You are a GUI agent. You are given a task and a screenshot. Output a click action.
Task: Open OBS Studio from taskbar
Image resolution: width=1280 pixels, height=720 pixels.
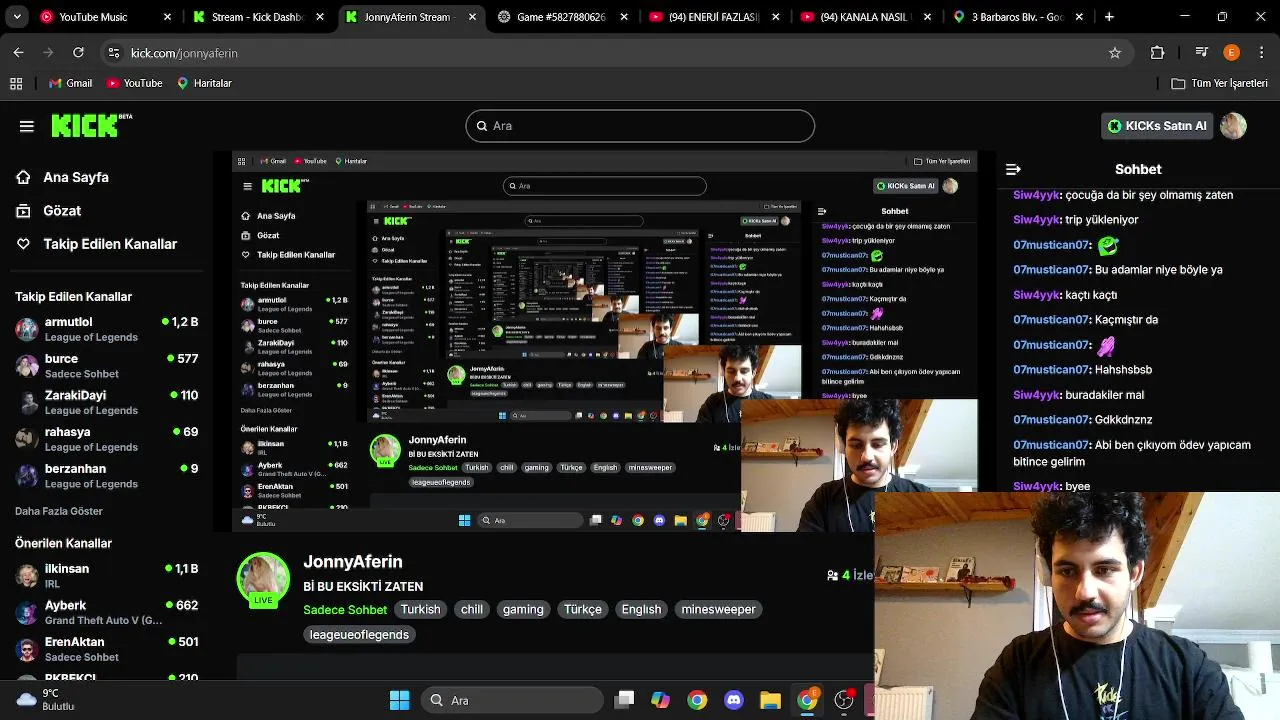click(x=844, y=700)
